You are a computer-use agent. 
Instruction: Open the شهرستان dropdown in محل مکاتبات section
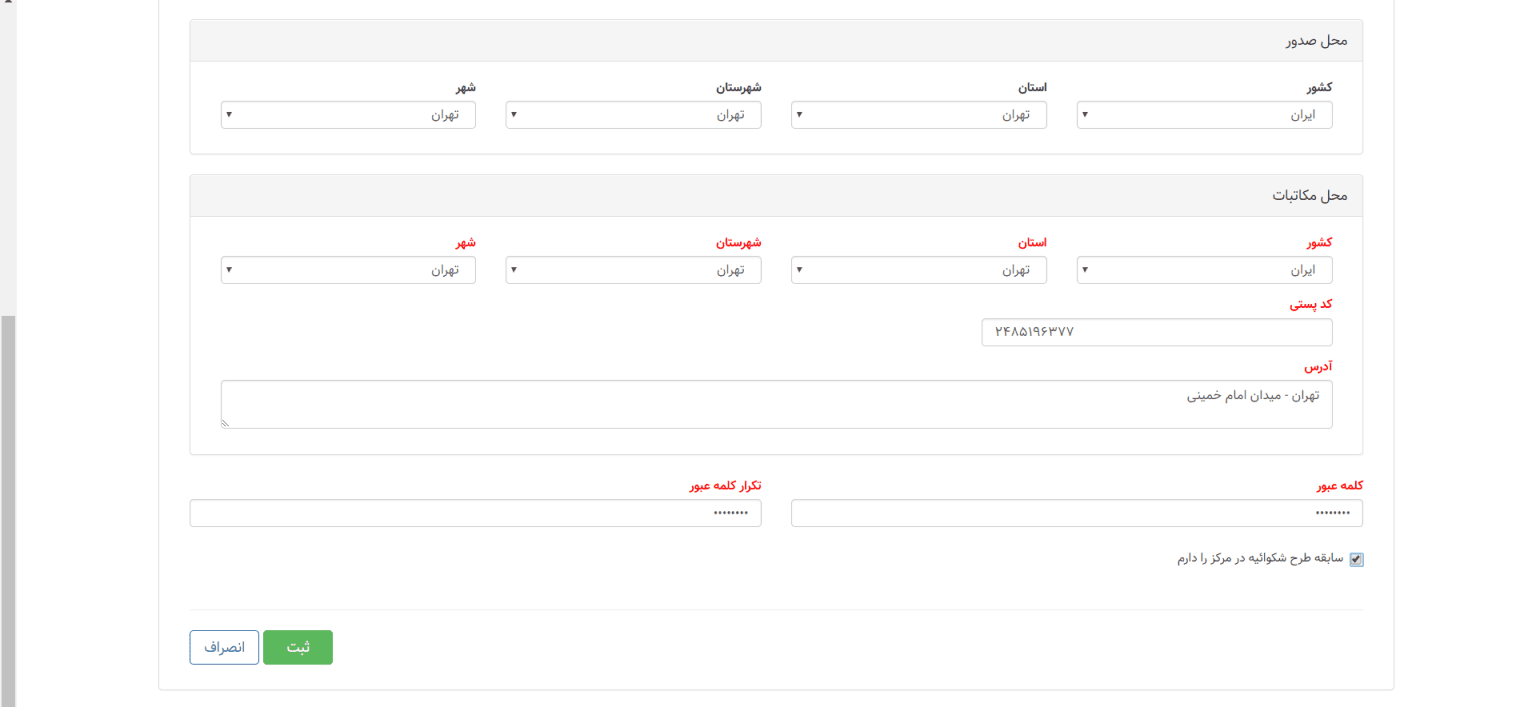(633, 270)
